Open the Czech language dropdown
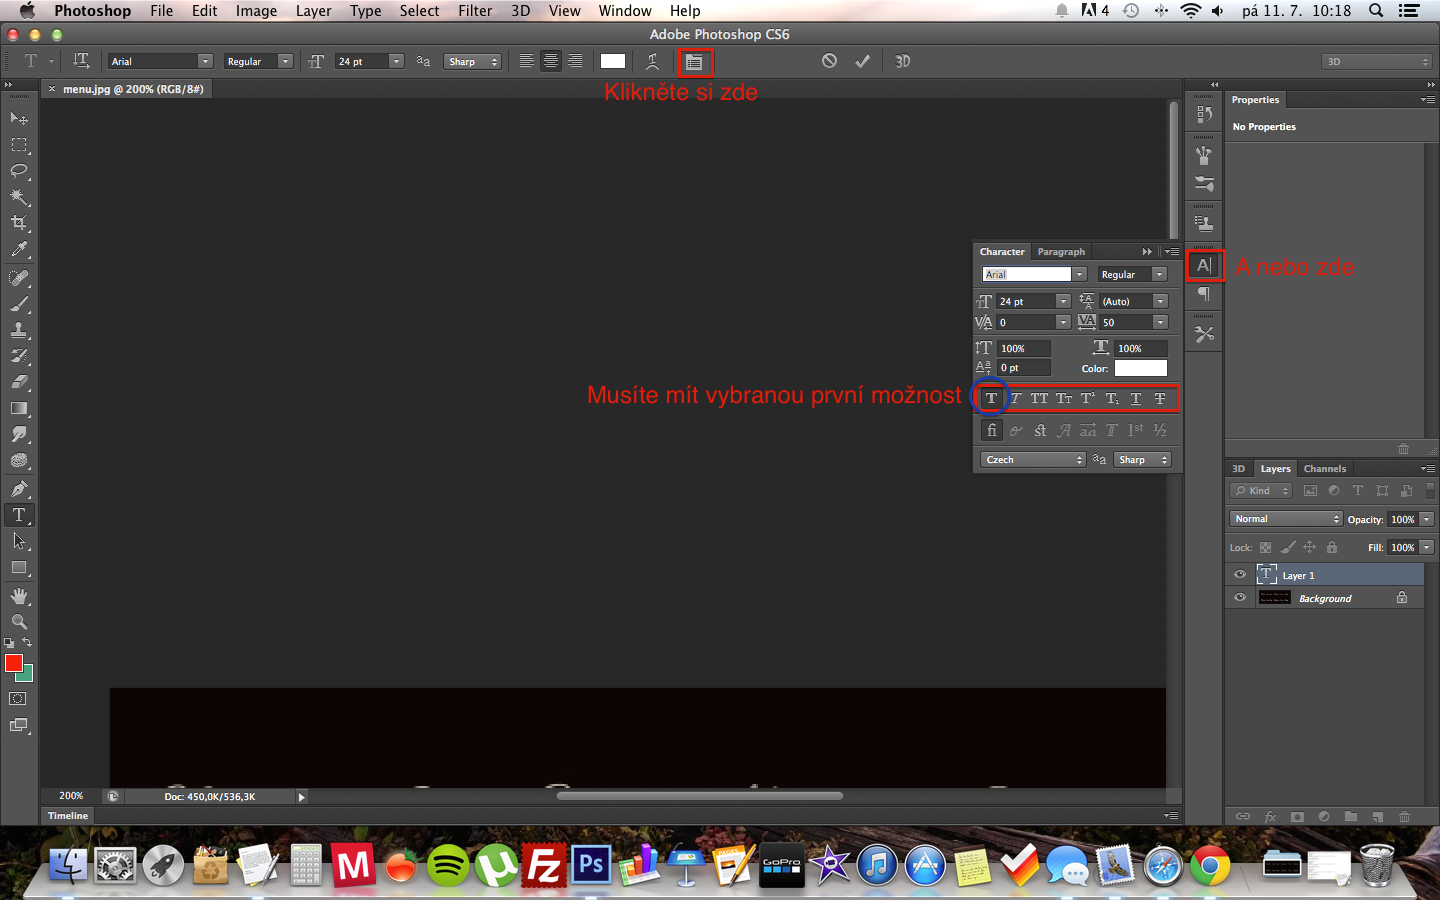1440x900 pixels. tap(1033, 460)
